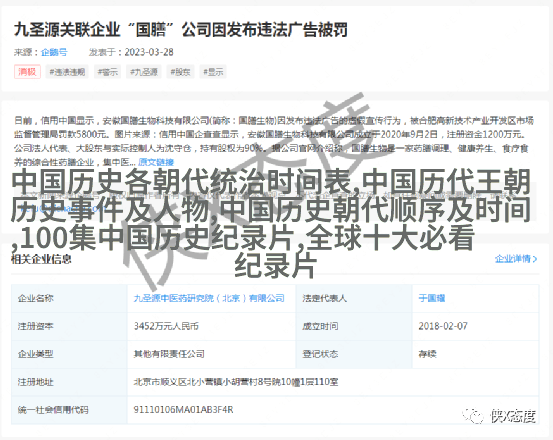Viewport: 553px width, 440px height.
Task: Select registration status 存续
Action: [x=427, y=354]
